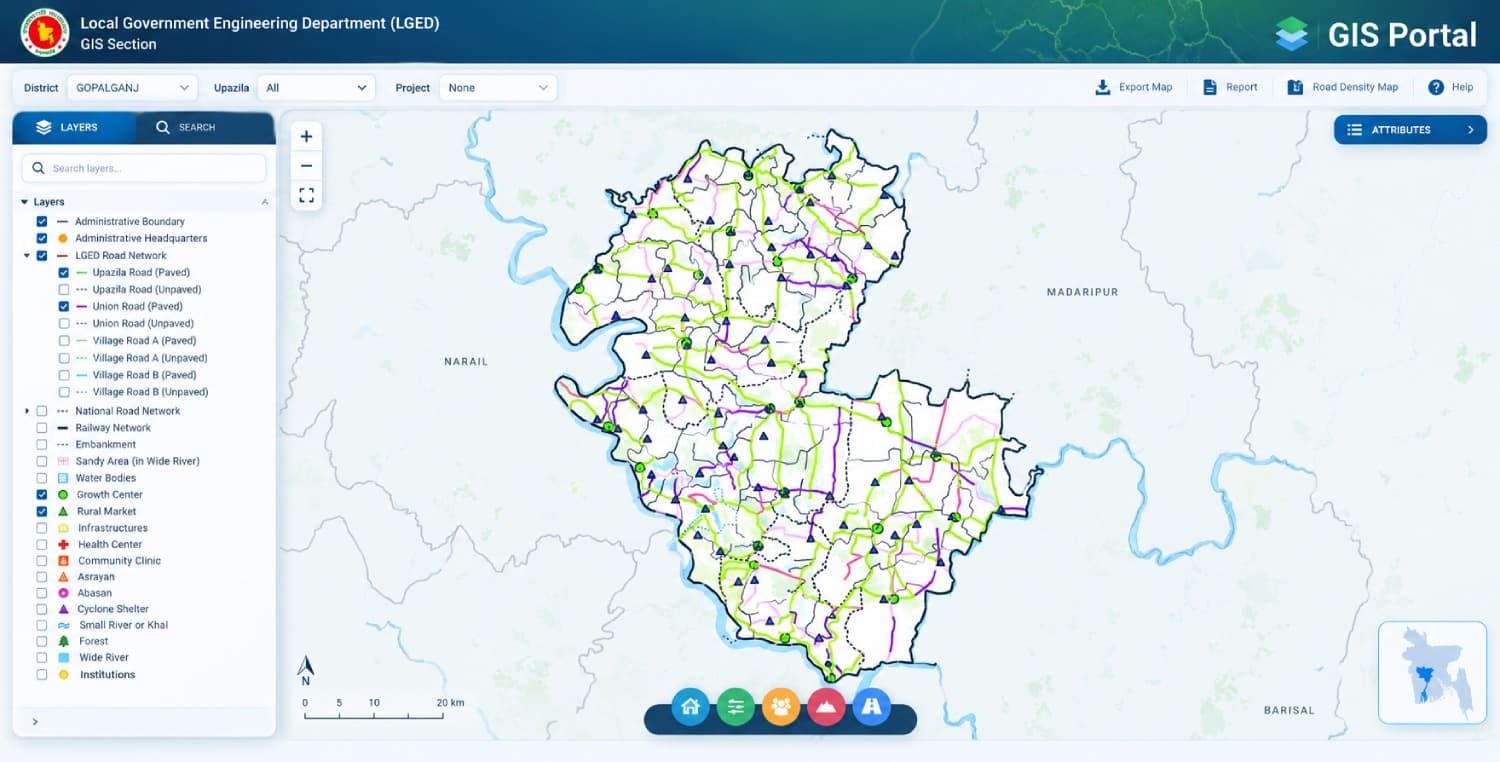This screenshot has width=1500, height=762.
Task: Turn off the Growth Center layer
Action: (42, 494)
